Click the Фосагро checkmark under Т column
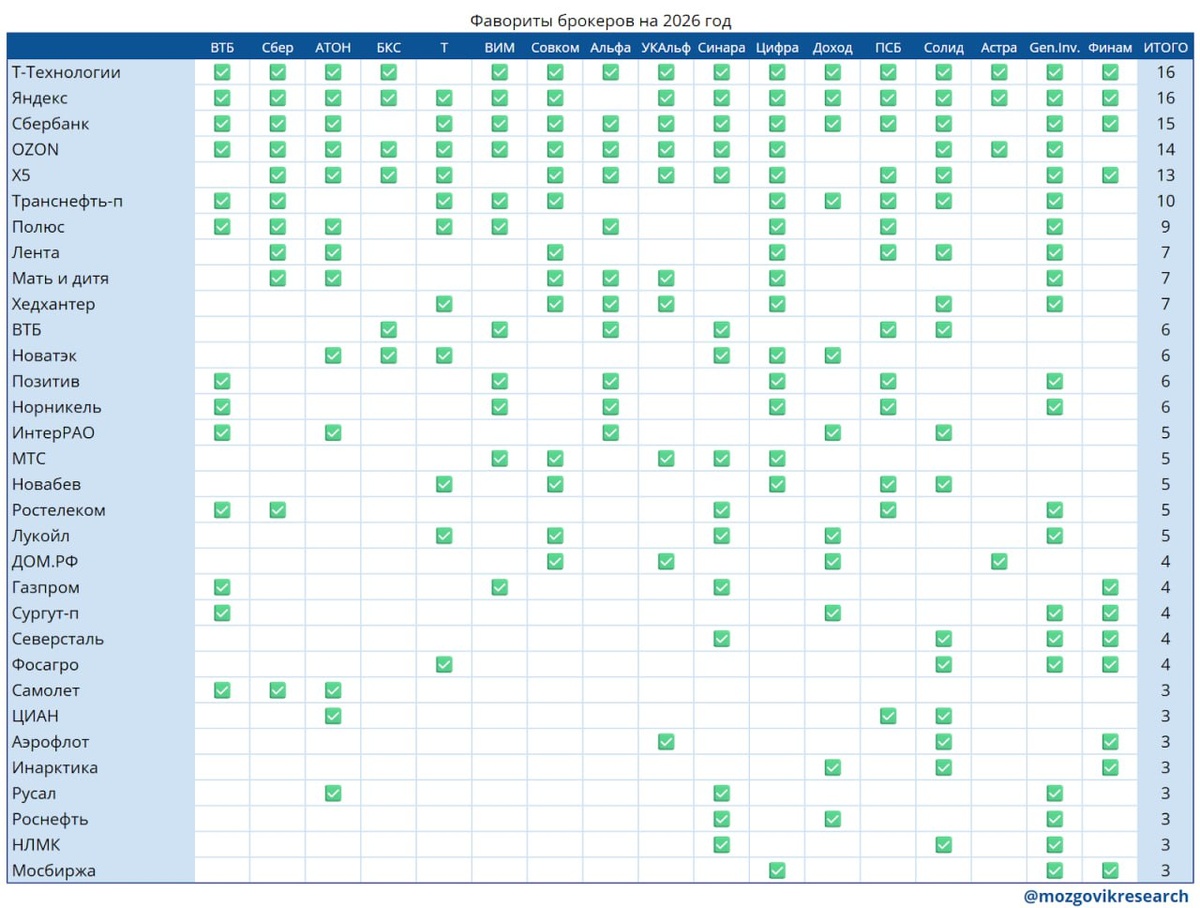The width and height of the screenshot is (1200, 908). pos(444,664)
